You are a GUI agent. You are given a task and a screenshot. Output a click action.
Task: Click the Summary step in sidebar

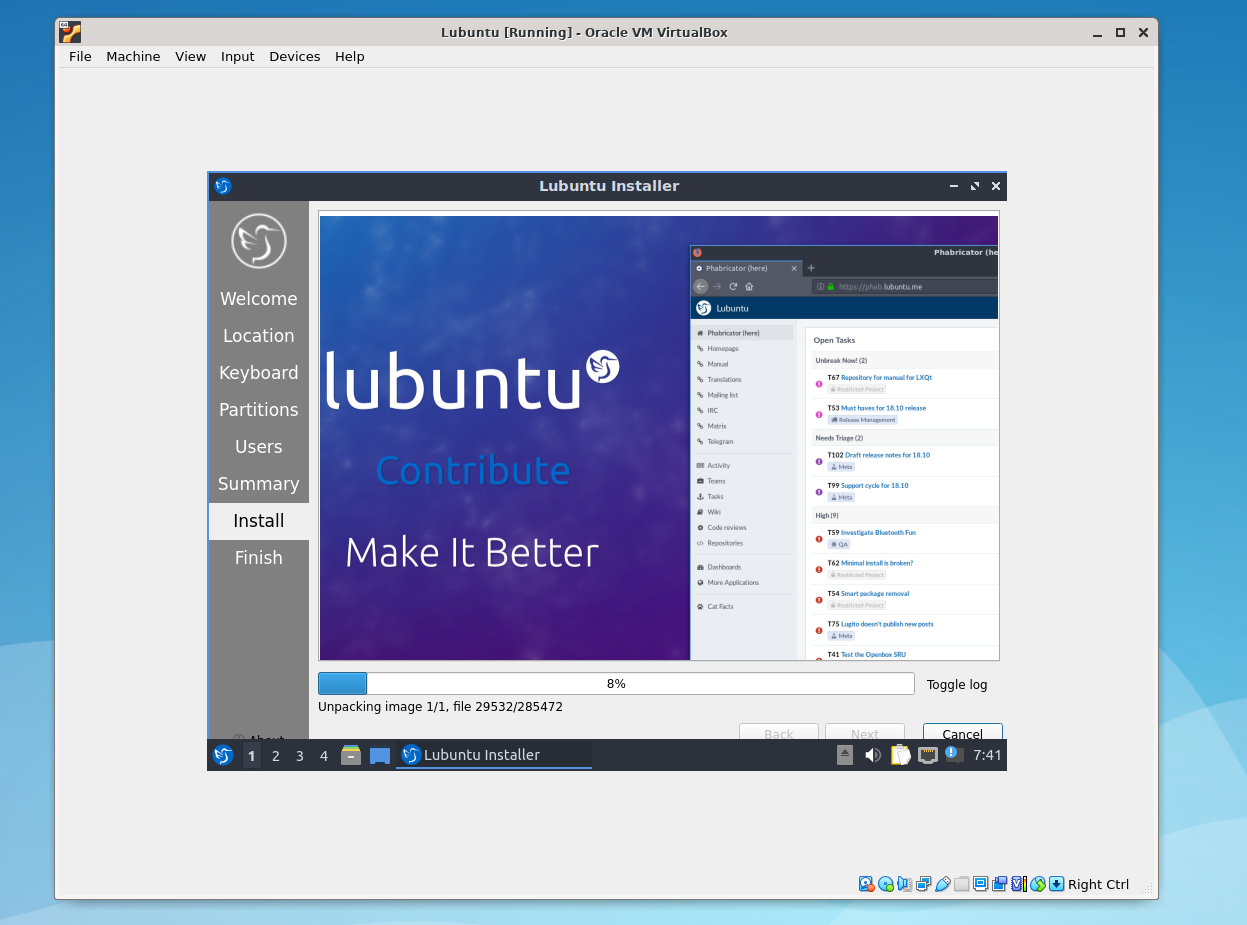pos(259,484)
